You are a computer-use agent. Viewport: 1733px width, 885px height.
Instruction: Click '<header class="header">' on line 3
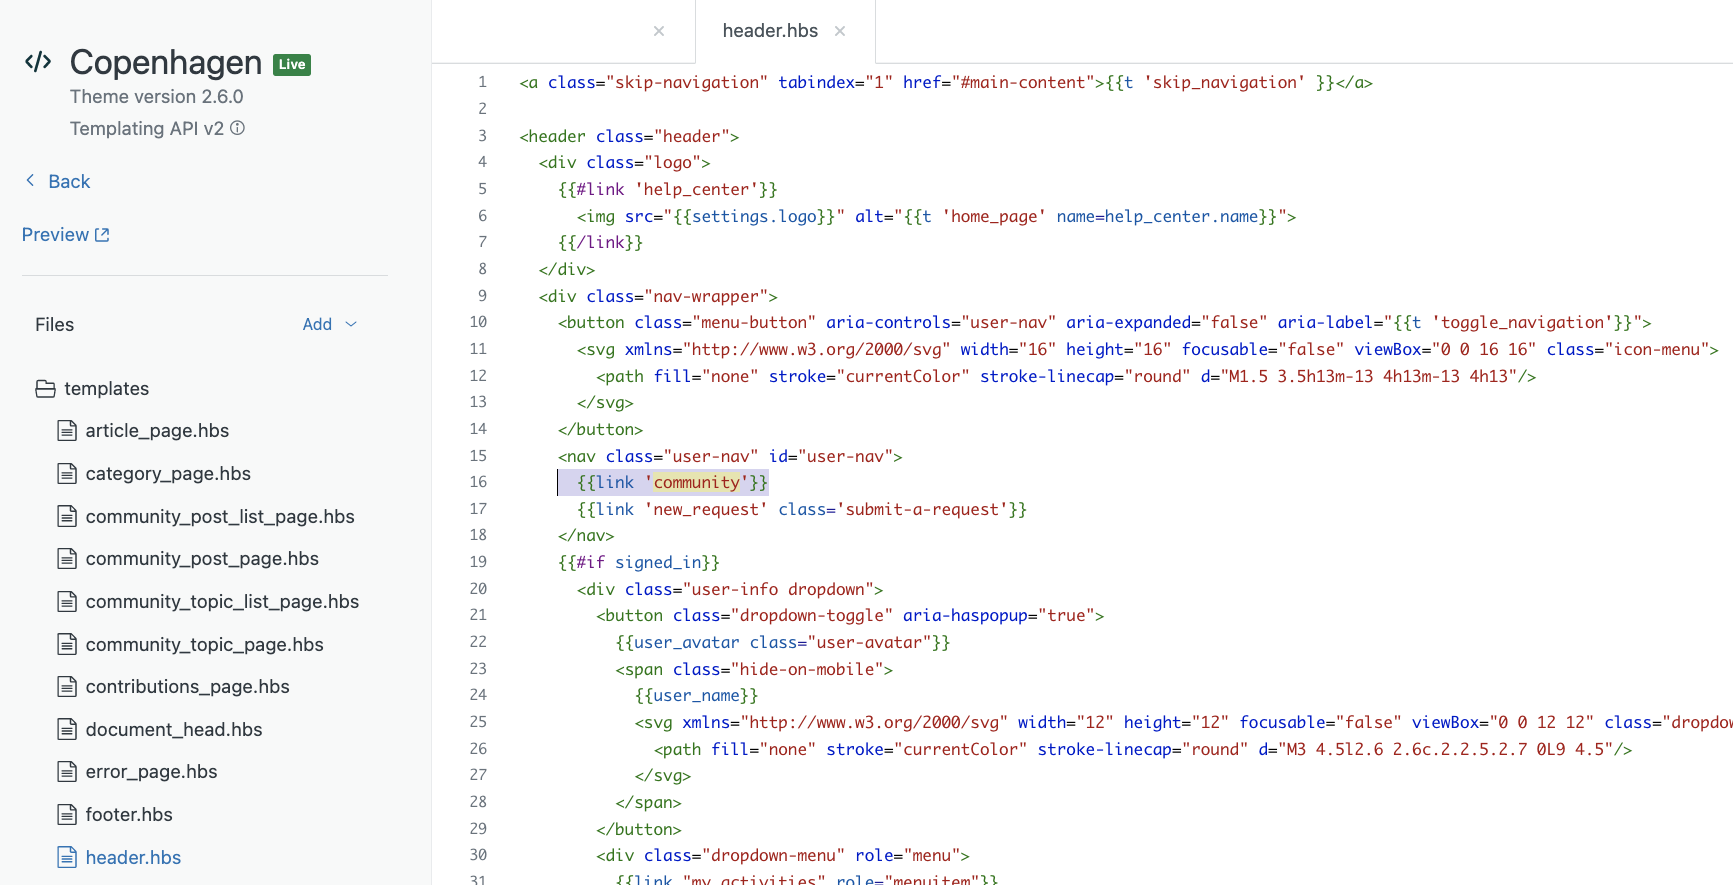[629, 137]
